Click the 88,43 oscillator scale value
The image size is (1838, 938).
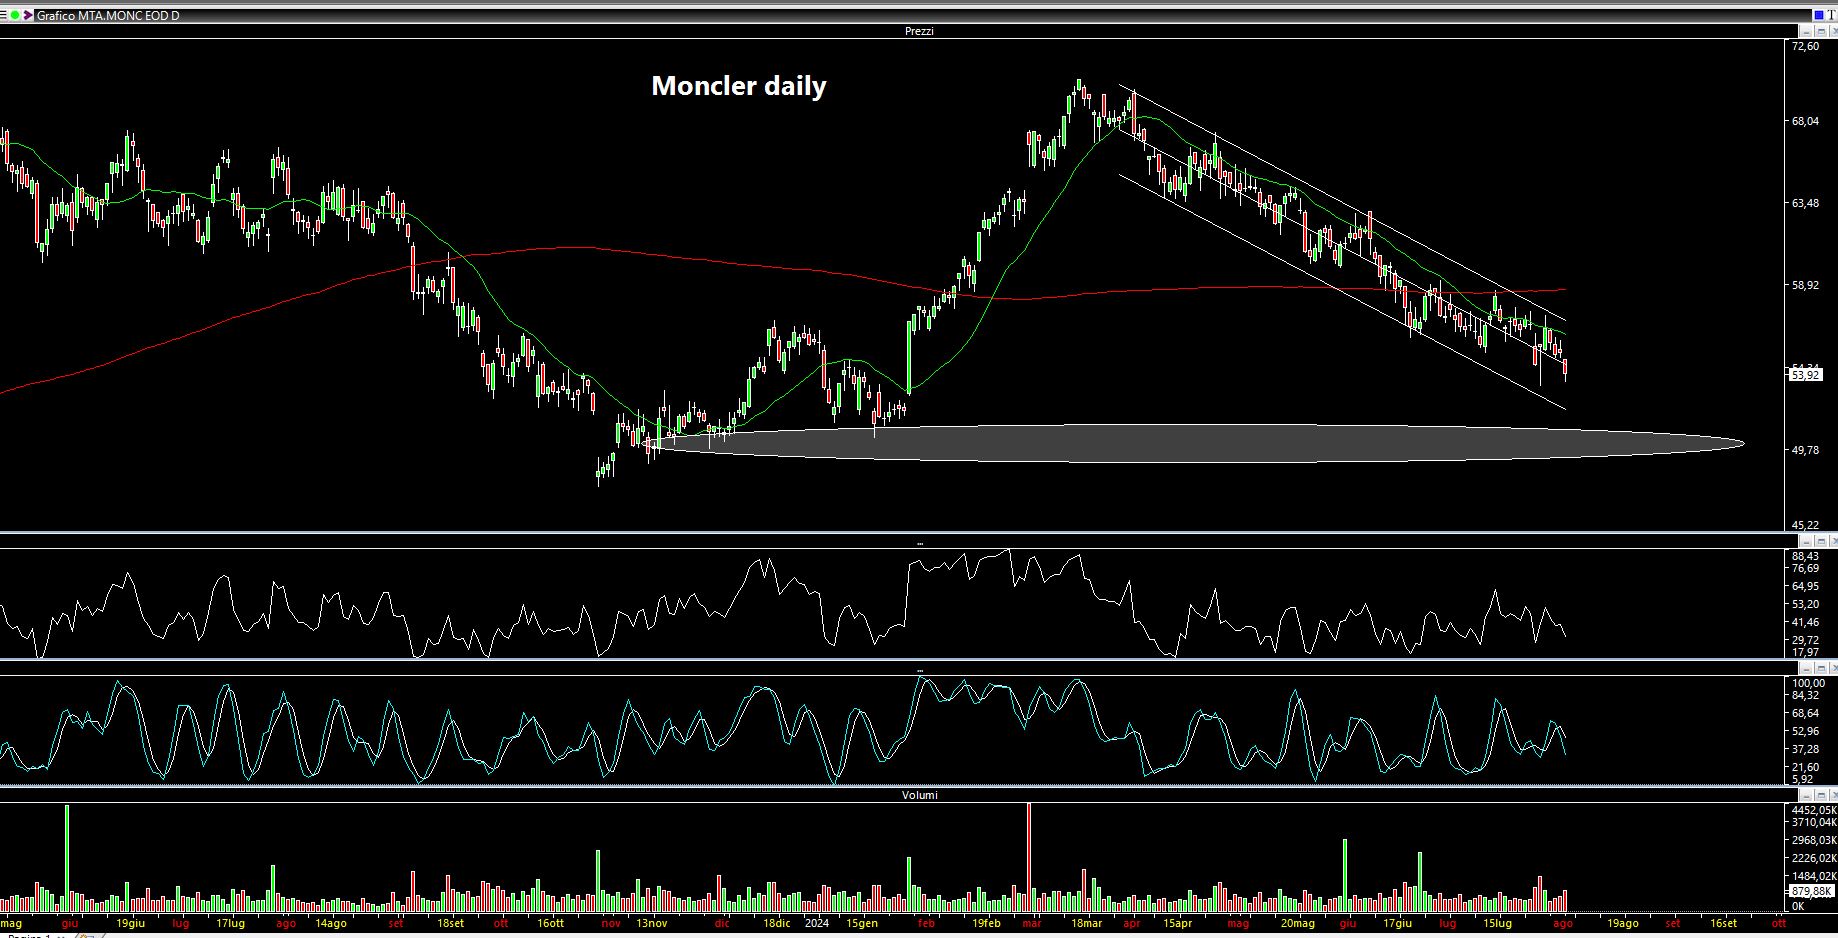[x=1805, y=556]
